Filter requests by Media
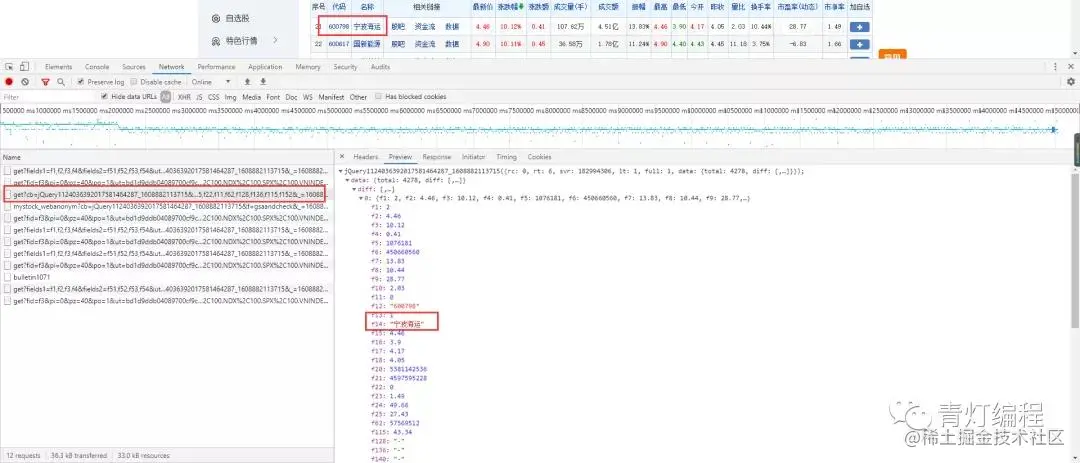This screenshot has width=1080, height=463. pyautogui.click(x=251, y=97)
